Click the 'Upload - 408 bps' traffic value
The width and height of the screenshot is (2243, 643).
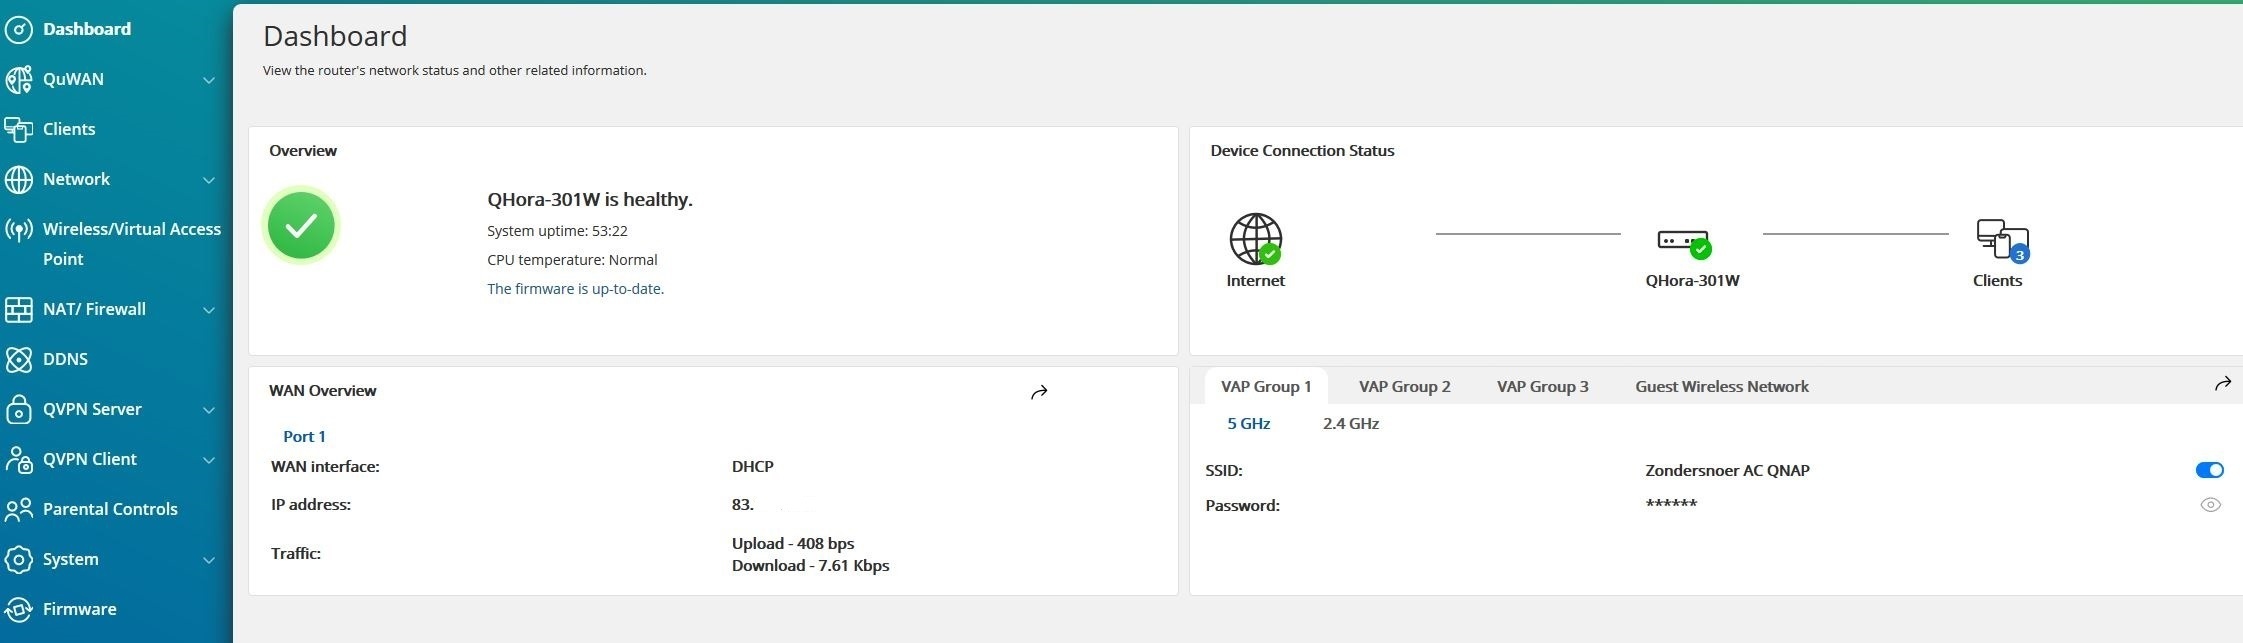point(793,543)
